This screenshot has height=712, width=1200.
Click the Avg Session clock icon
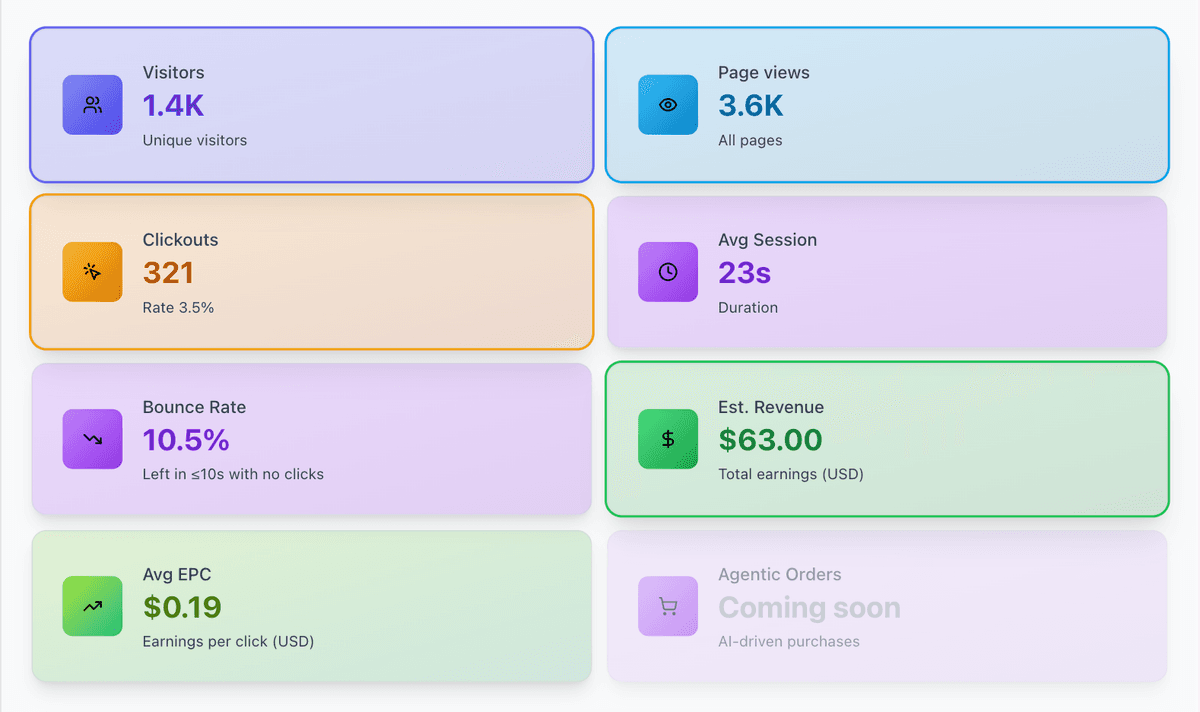pyautogui.click(x=668, y=272)
